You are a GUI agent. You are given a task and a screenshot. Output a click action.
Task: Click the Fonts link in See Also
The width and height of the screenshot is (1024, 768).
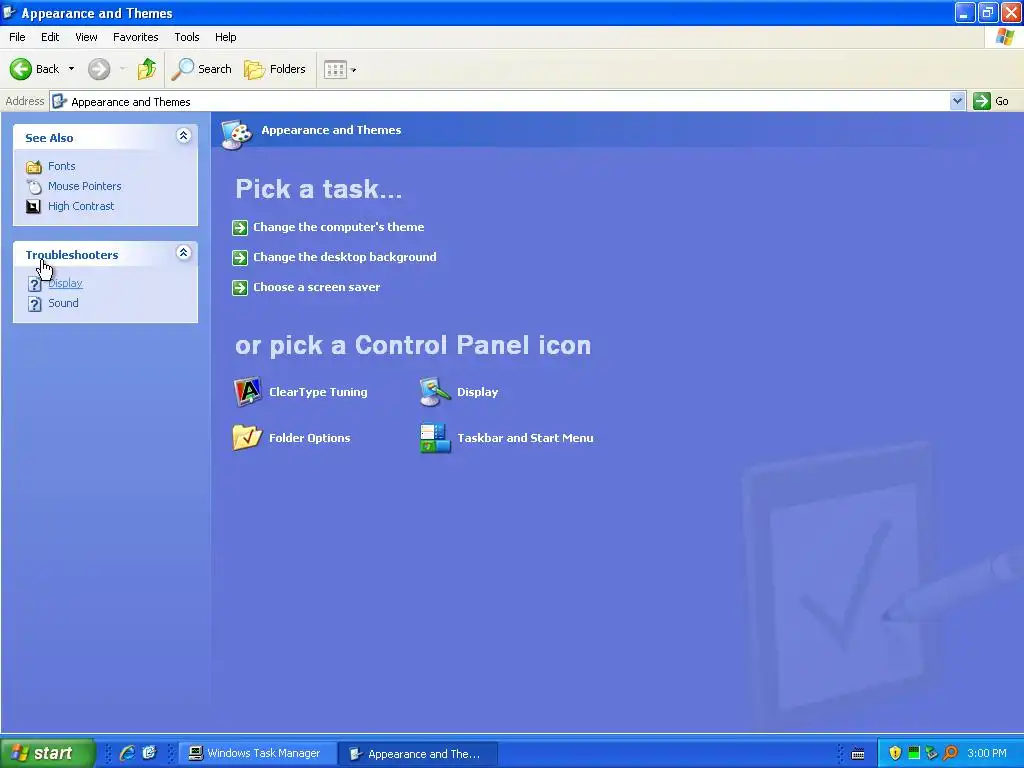pos(61,167)
